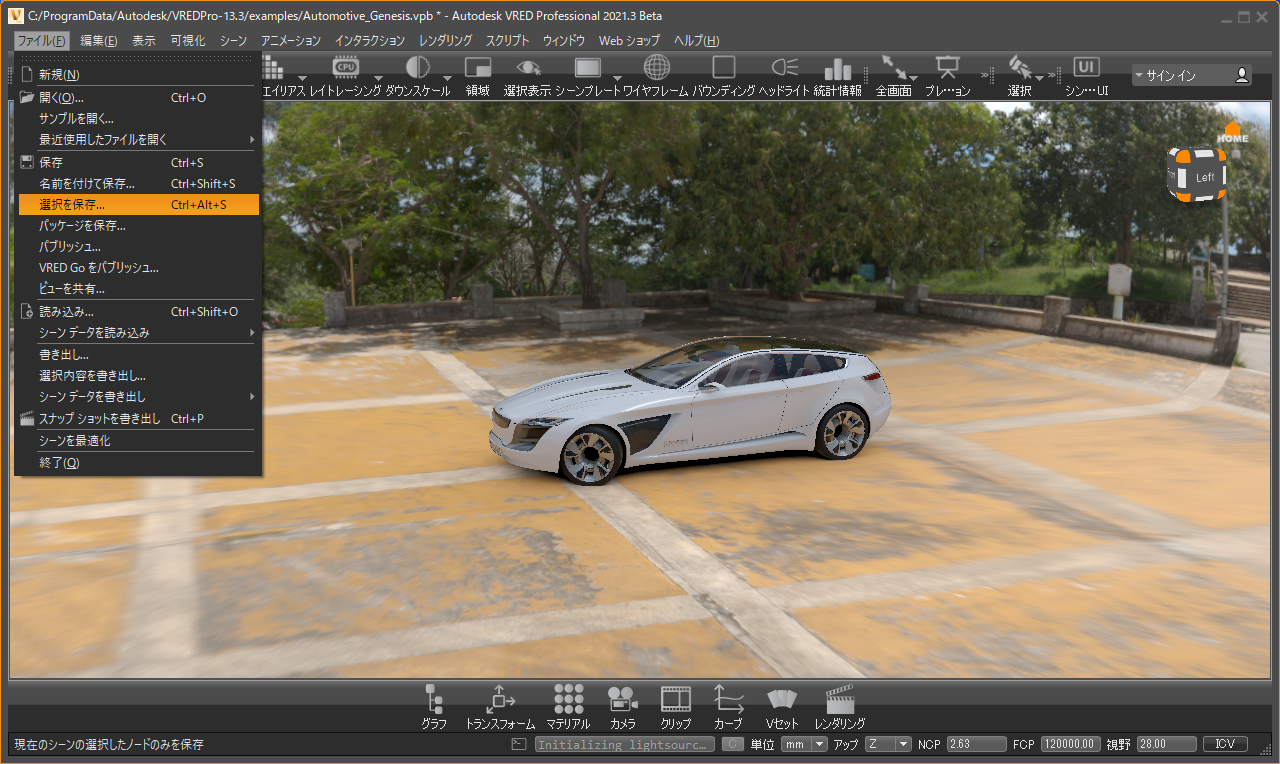
Task: Toggle 統計情報 statistics display
Action: 837,69
